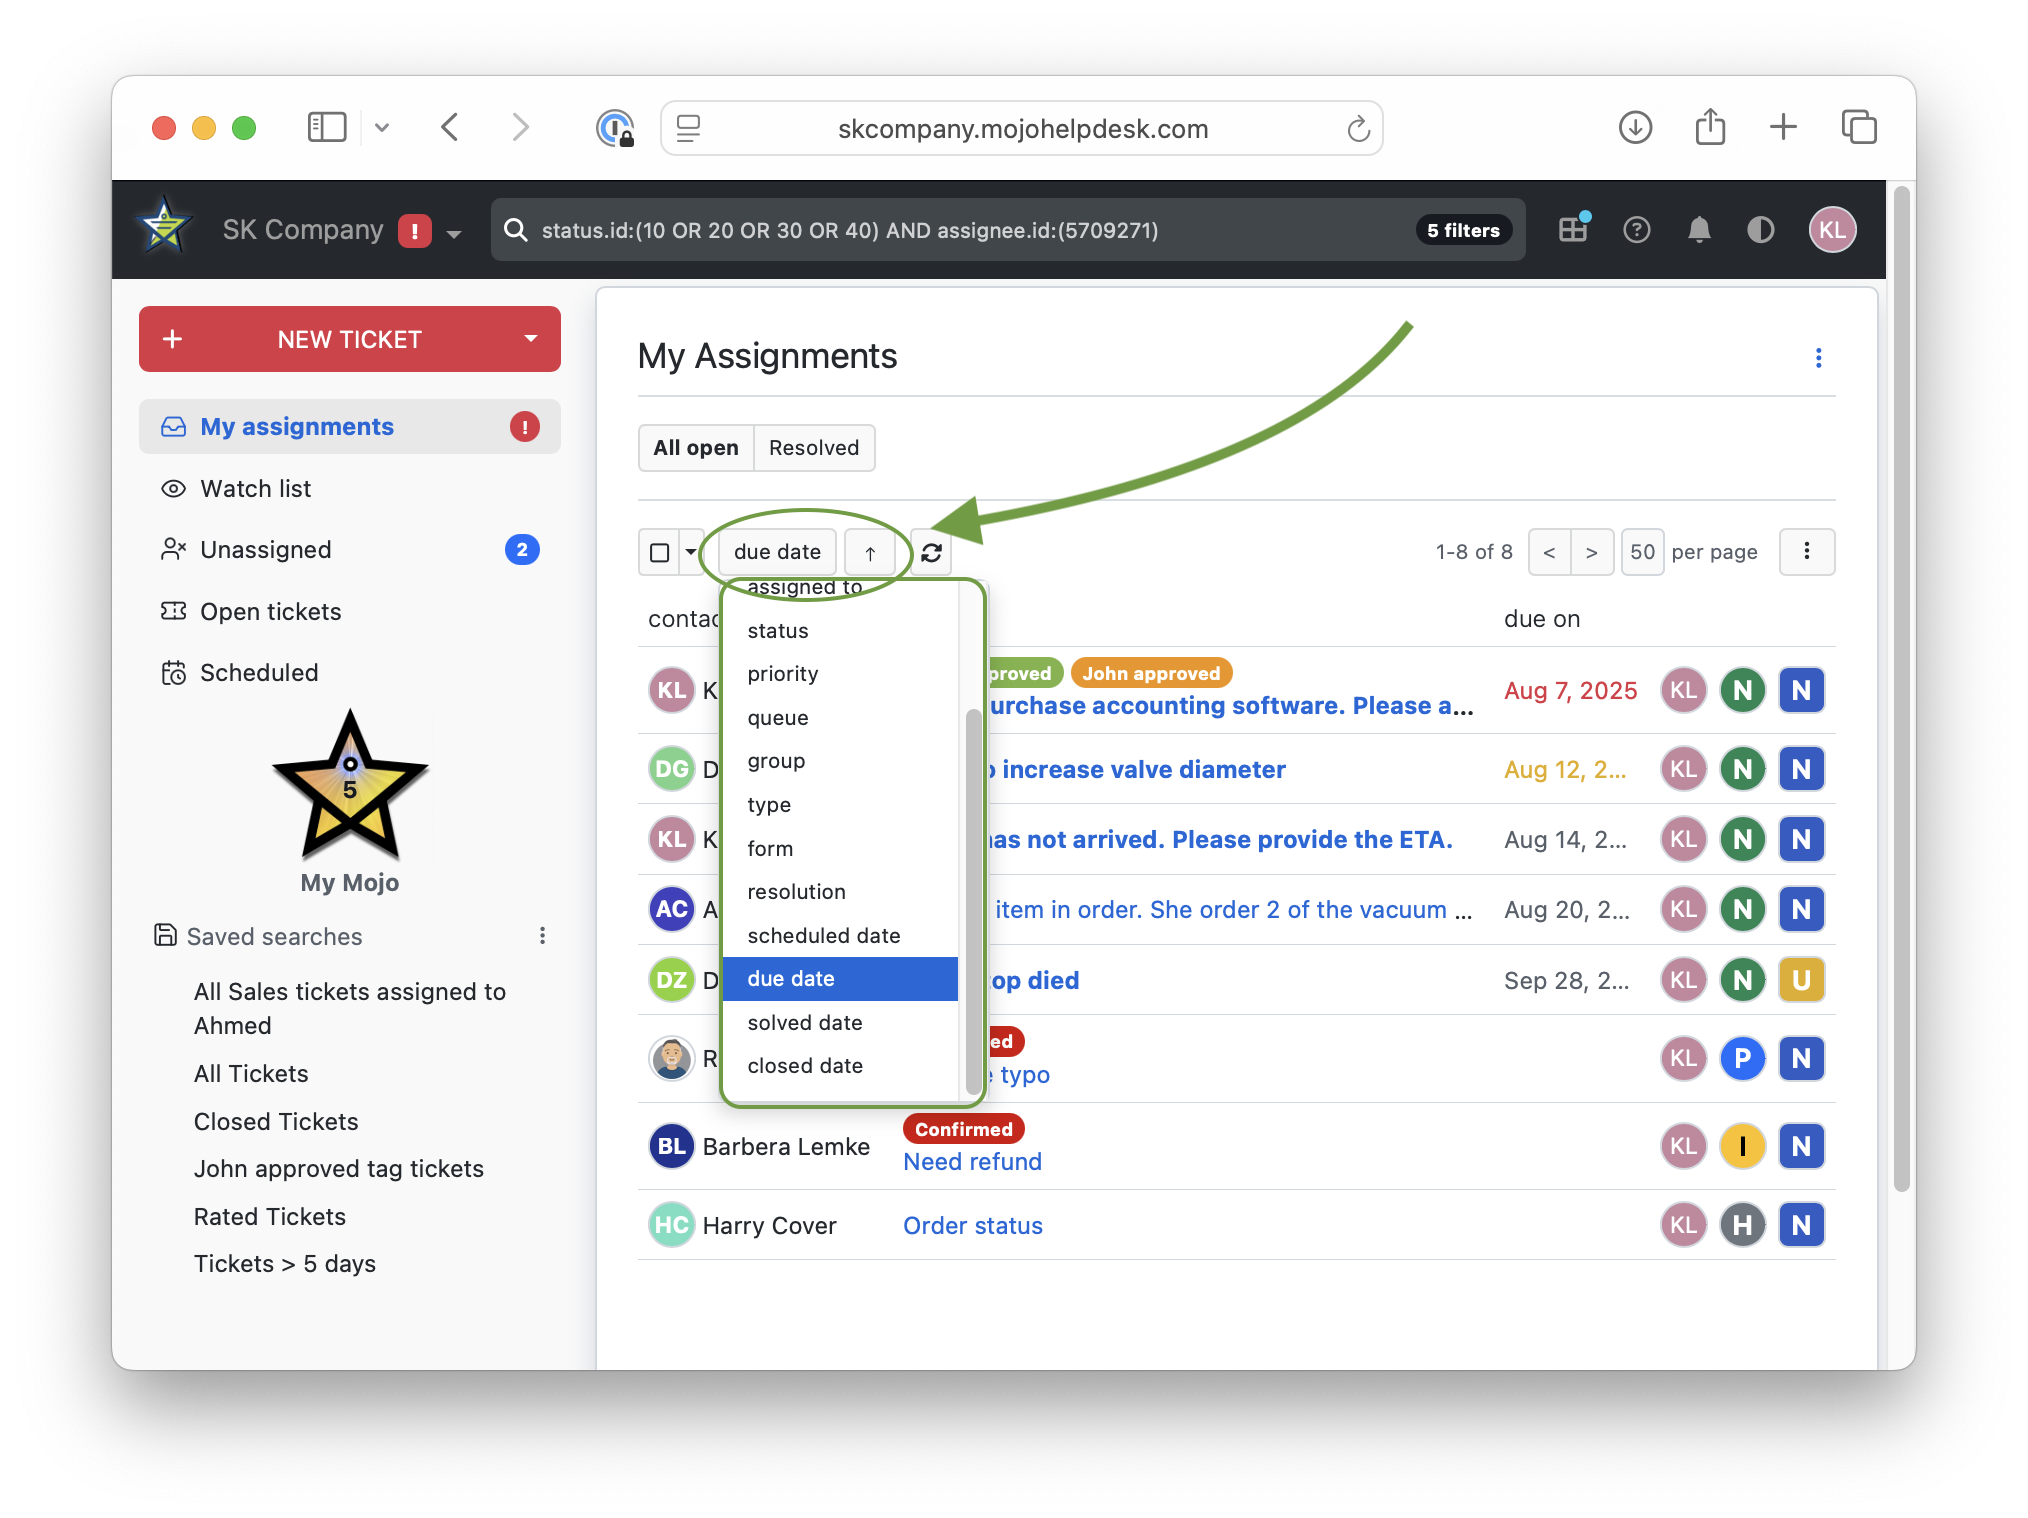Toggle ascending sort direction arrow
The image size is (2028, 1518).
point(870,553)
